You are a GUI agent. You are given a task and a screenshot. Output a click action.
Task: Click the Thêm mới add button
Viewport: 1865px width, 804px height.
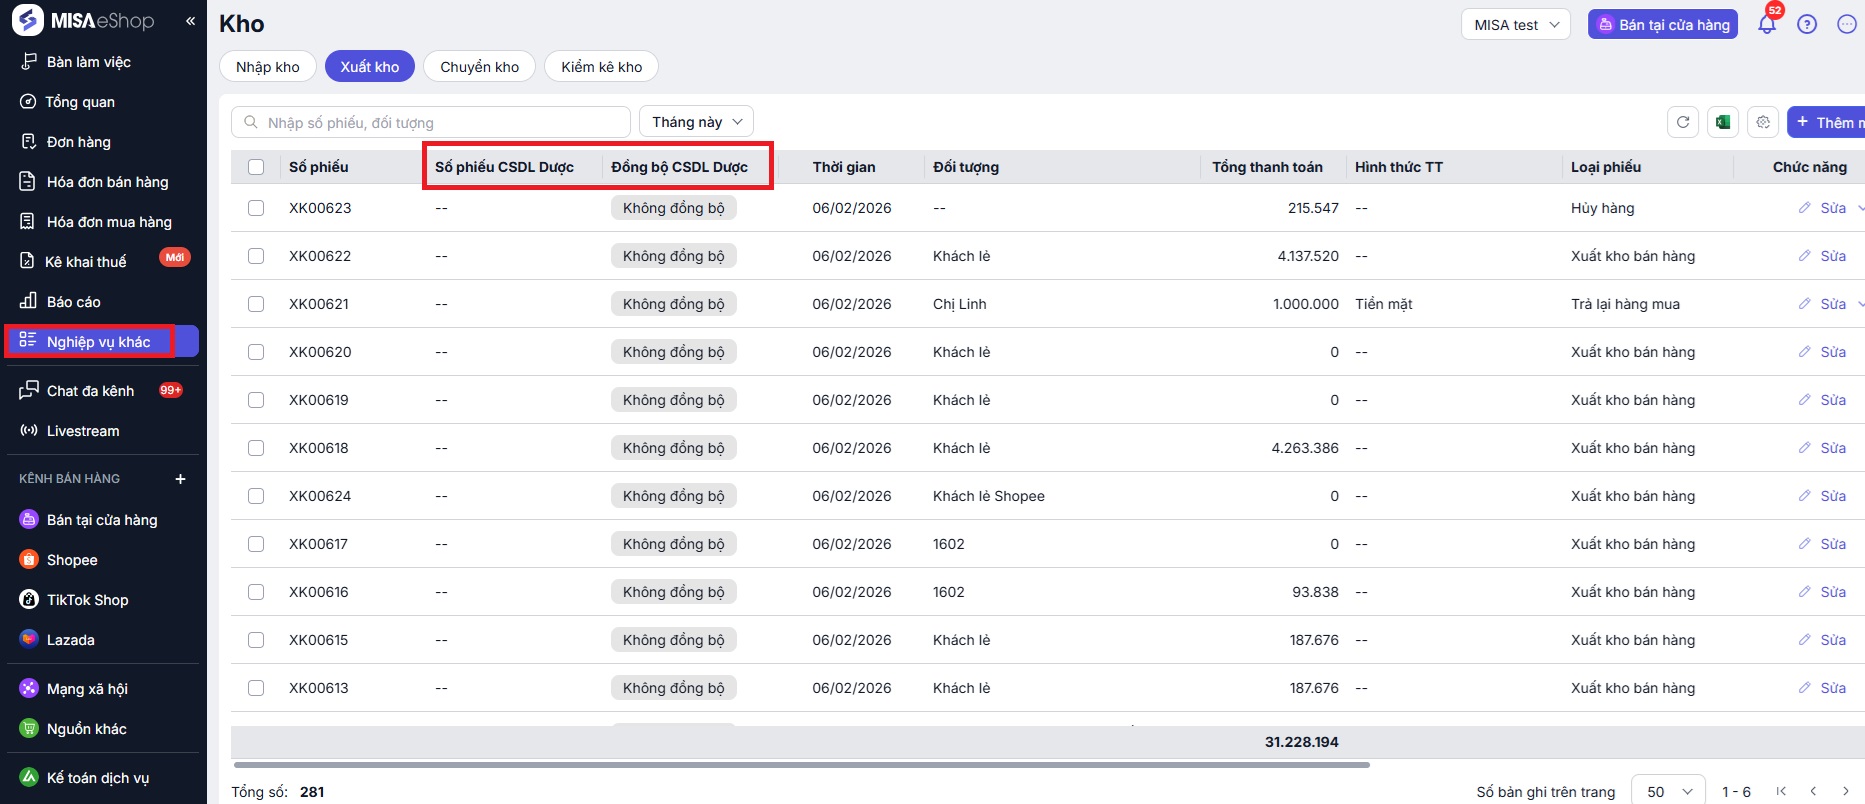(1826, 122)
